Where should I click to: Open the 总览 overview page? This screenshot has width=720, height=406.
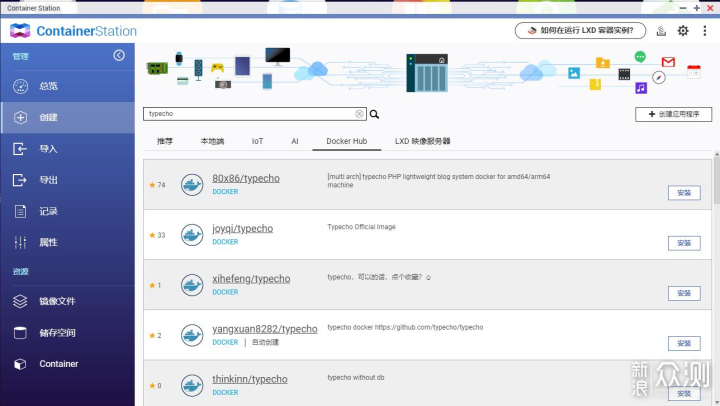click(68, 86)
